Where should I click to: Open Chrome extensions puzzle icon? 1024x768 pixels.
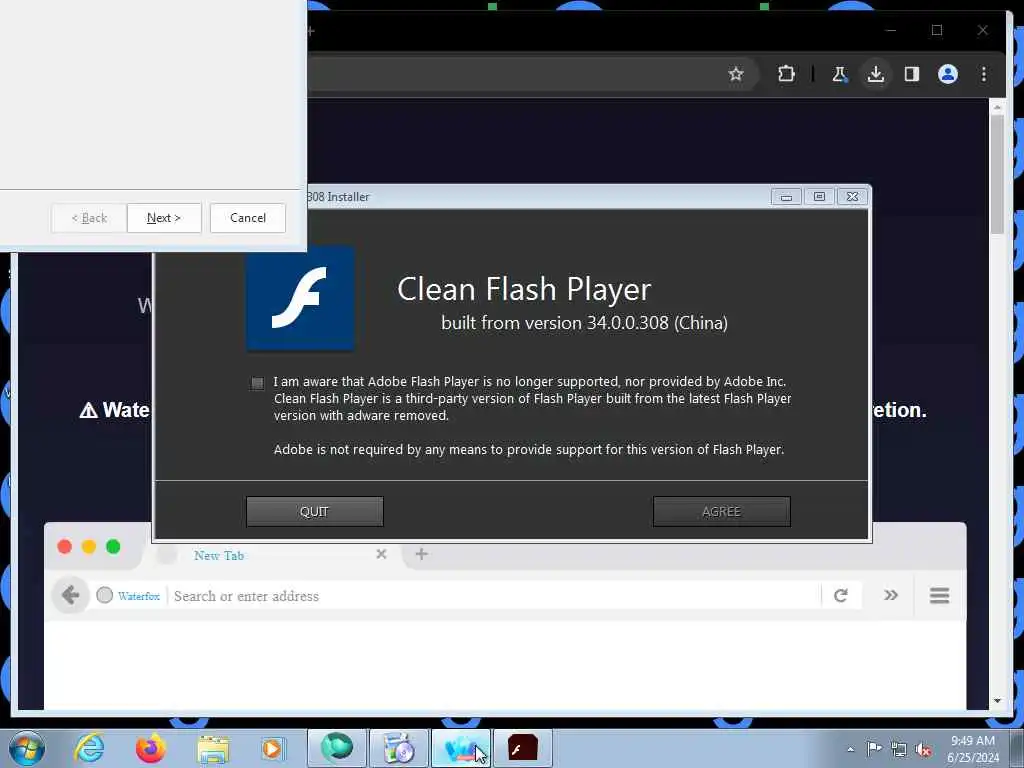click(x=786, y=74)
